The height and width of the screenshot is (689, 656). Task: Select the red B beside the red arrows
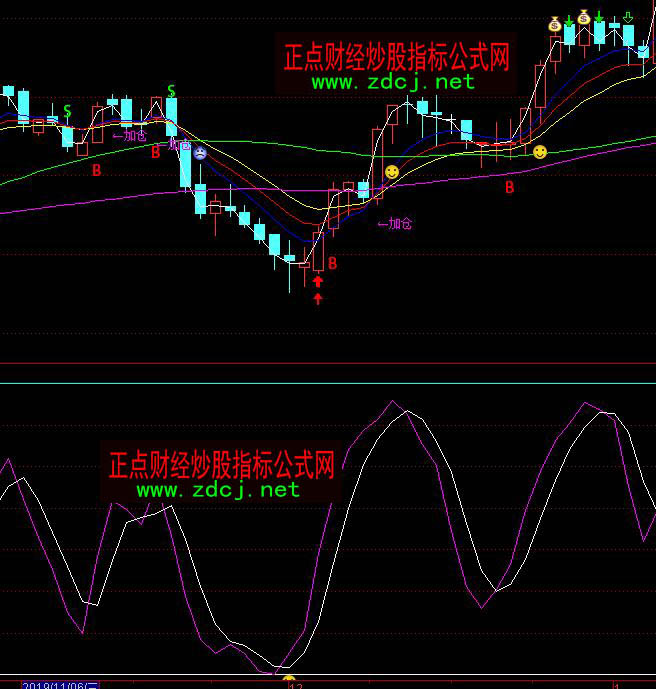(333, 264)
